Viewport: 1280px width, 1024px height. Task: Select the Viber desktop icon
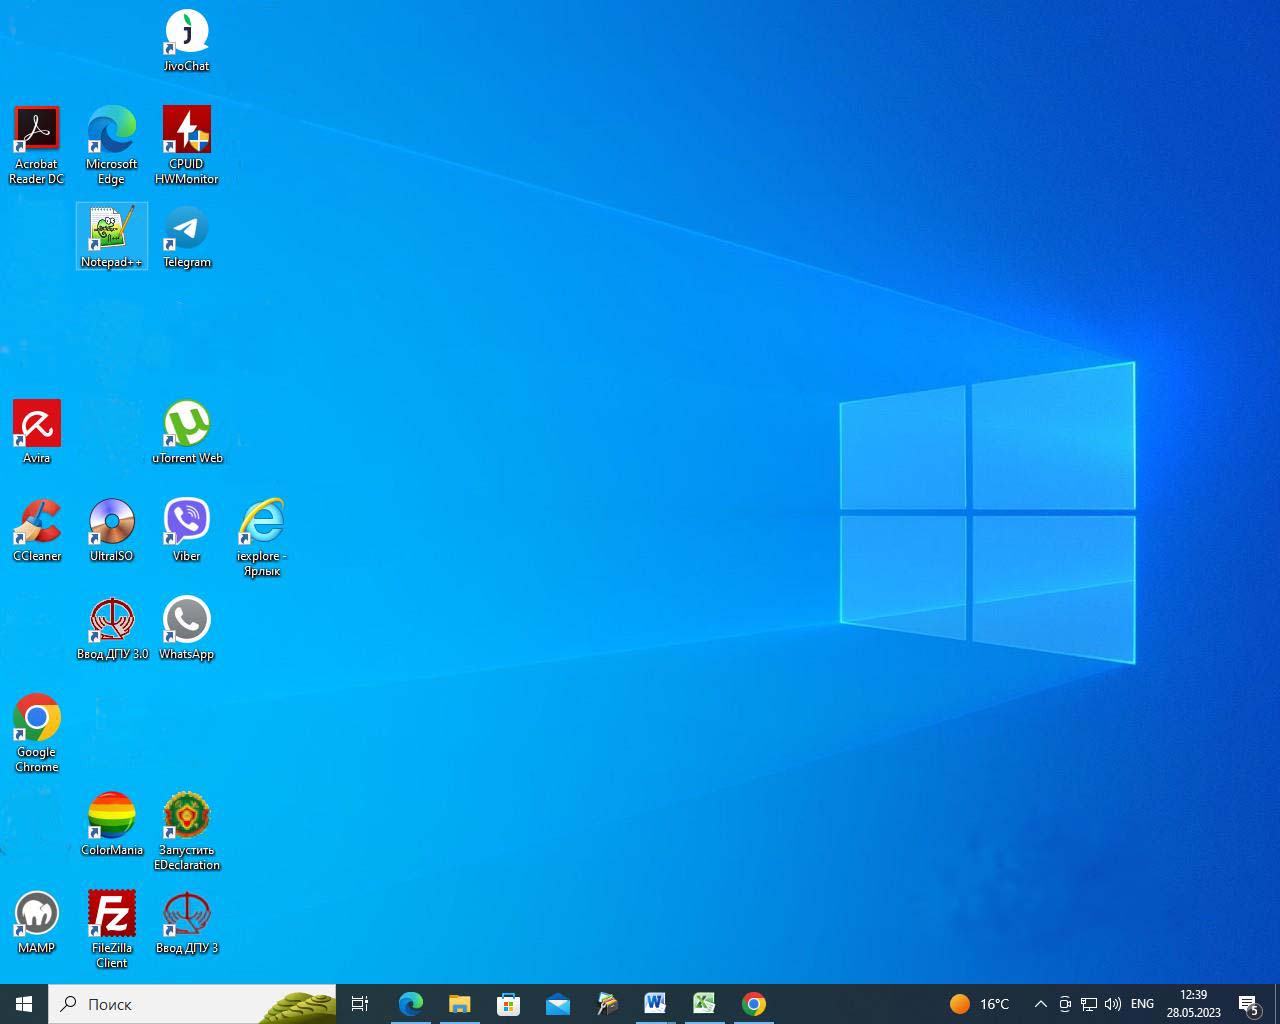(x=187, y=523)
